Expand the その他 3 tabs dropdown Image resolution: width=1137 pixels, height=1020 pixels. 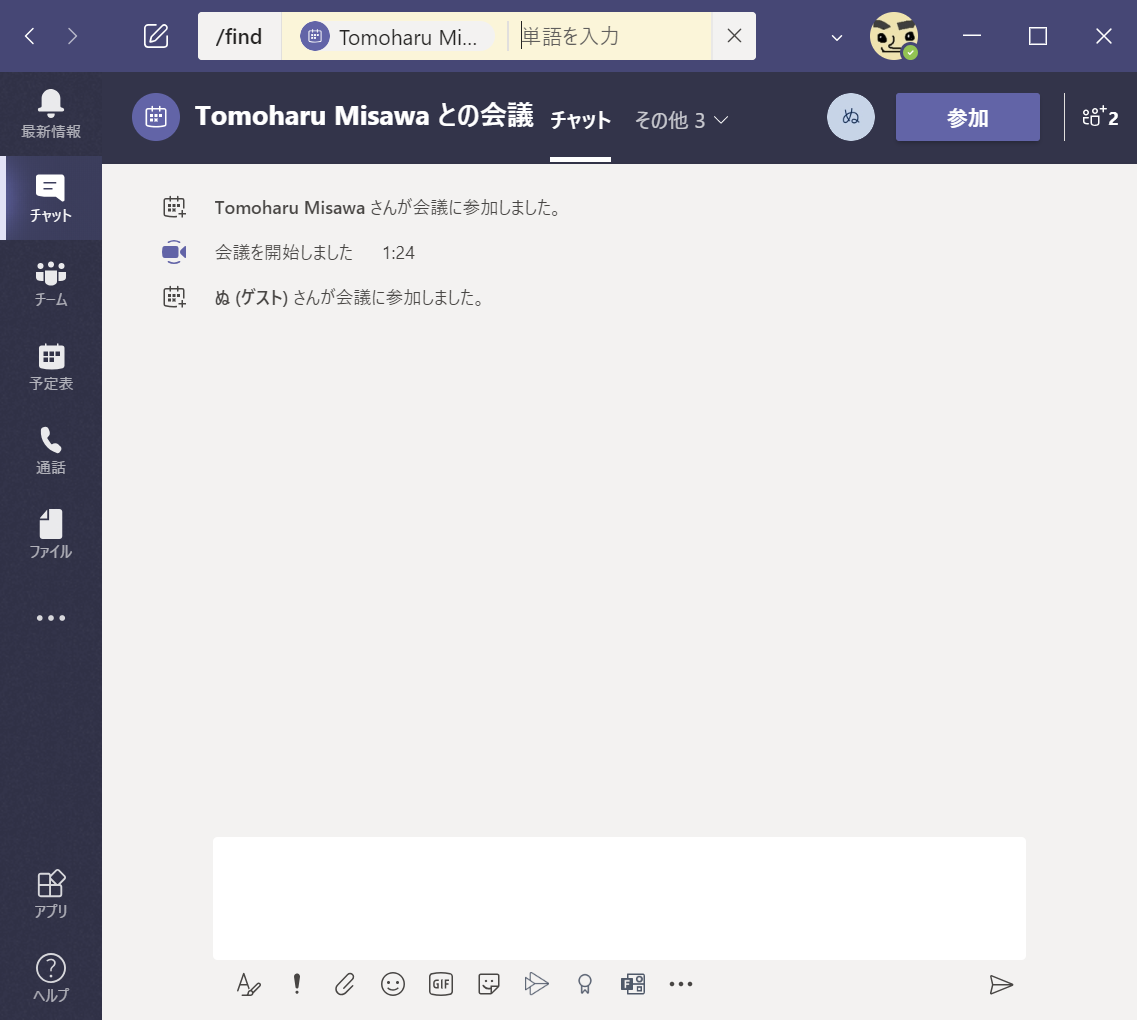tap(681, 120)
